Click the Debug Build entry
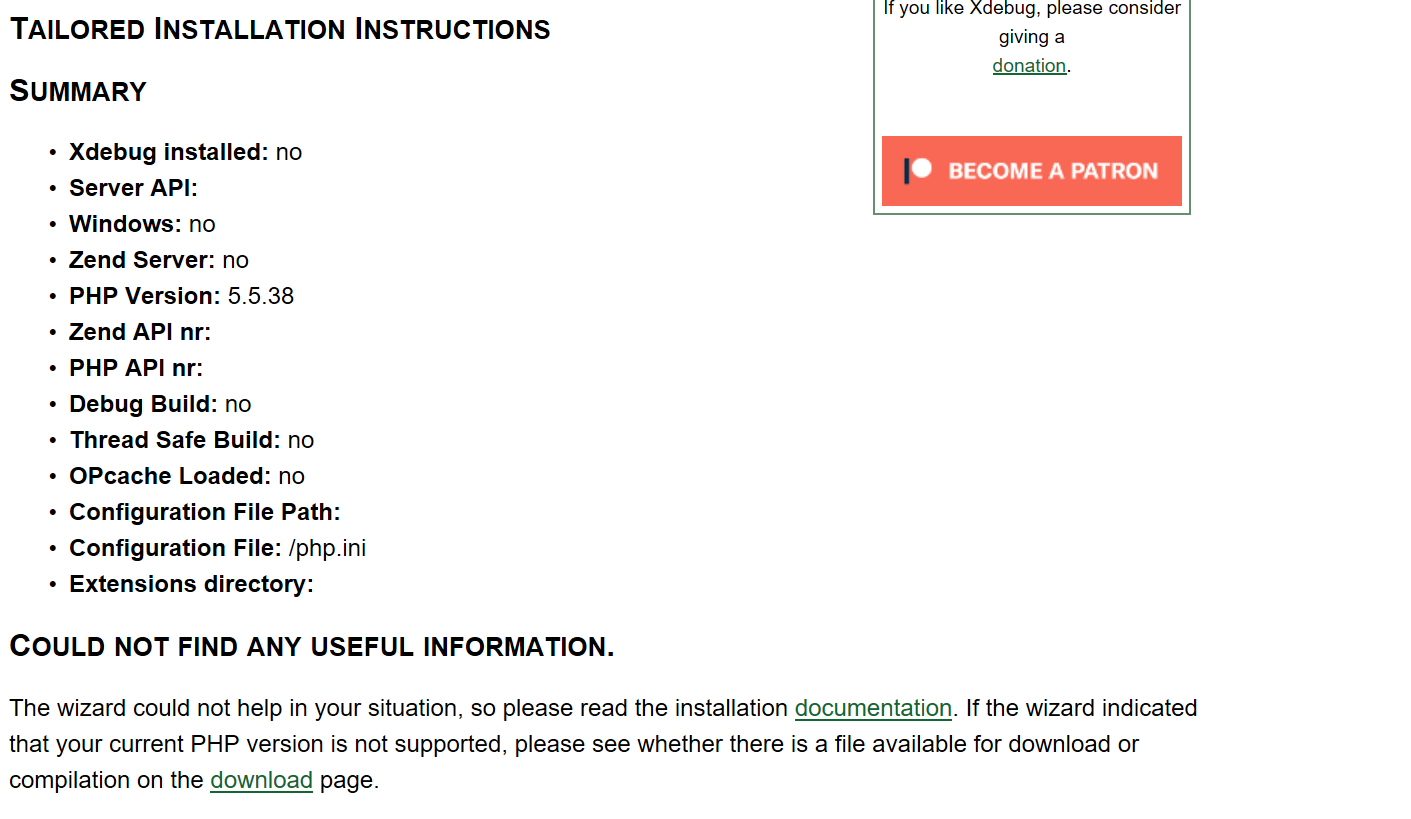Viewport: 1411px width, 819px height. coord(160,404)
